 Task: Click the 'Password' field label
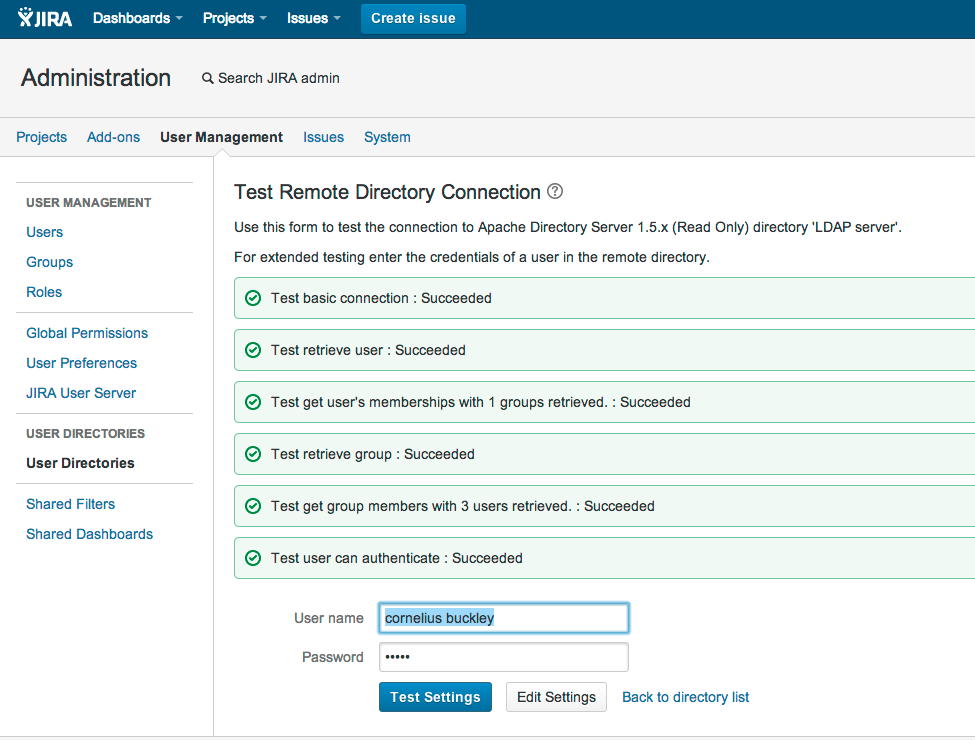[x=333, y=657]
